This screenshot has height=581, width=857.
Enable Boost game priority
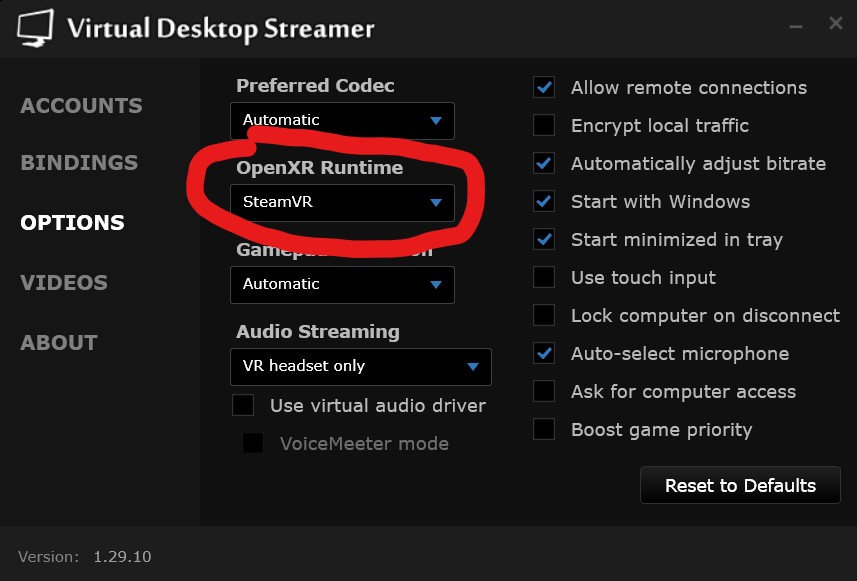tap(544, 430)
